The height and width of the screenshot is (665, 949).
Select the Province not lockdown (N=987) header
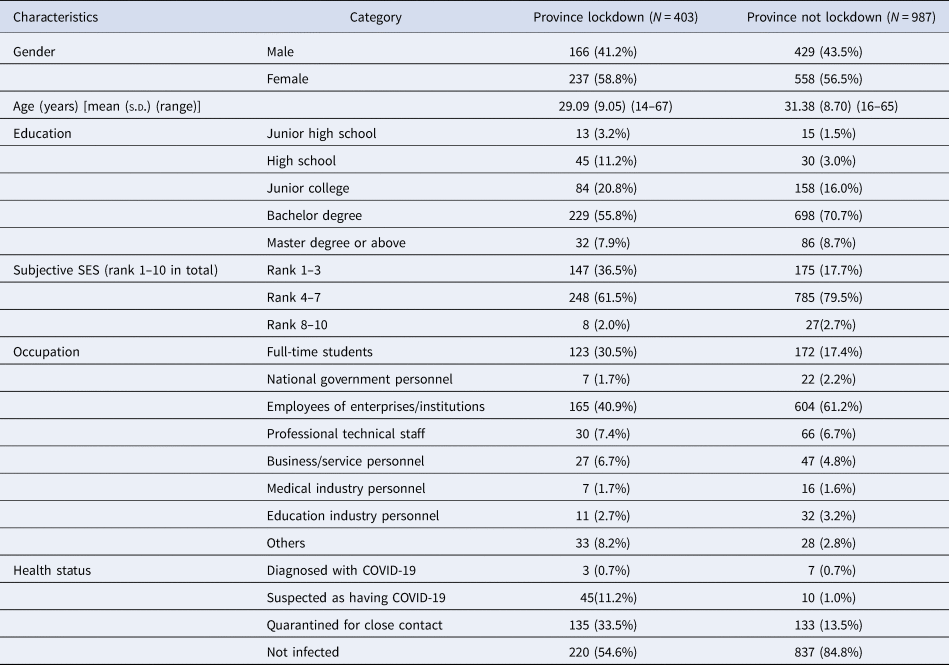pos(829,17)
